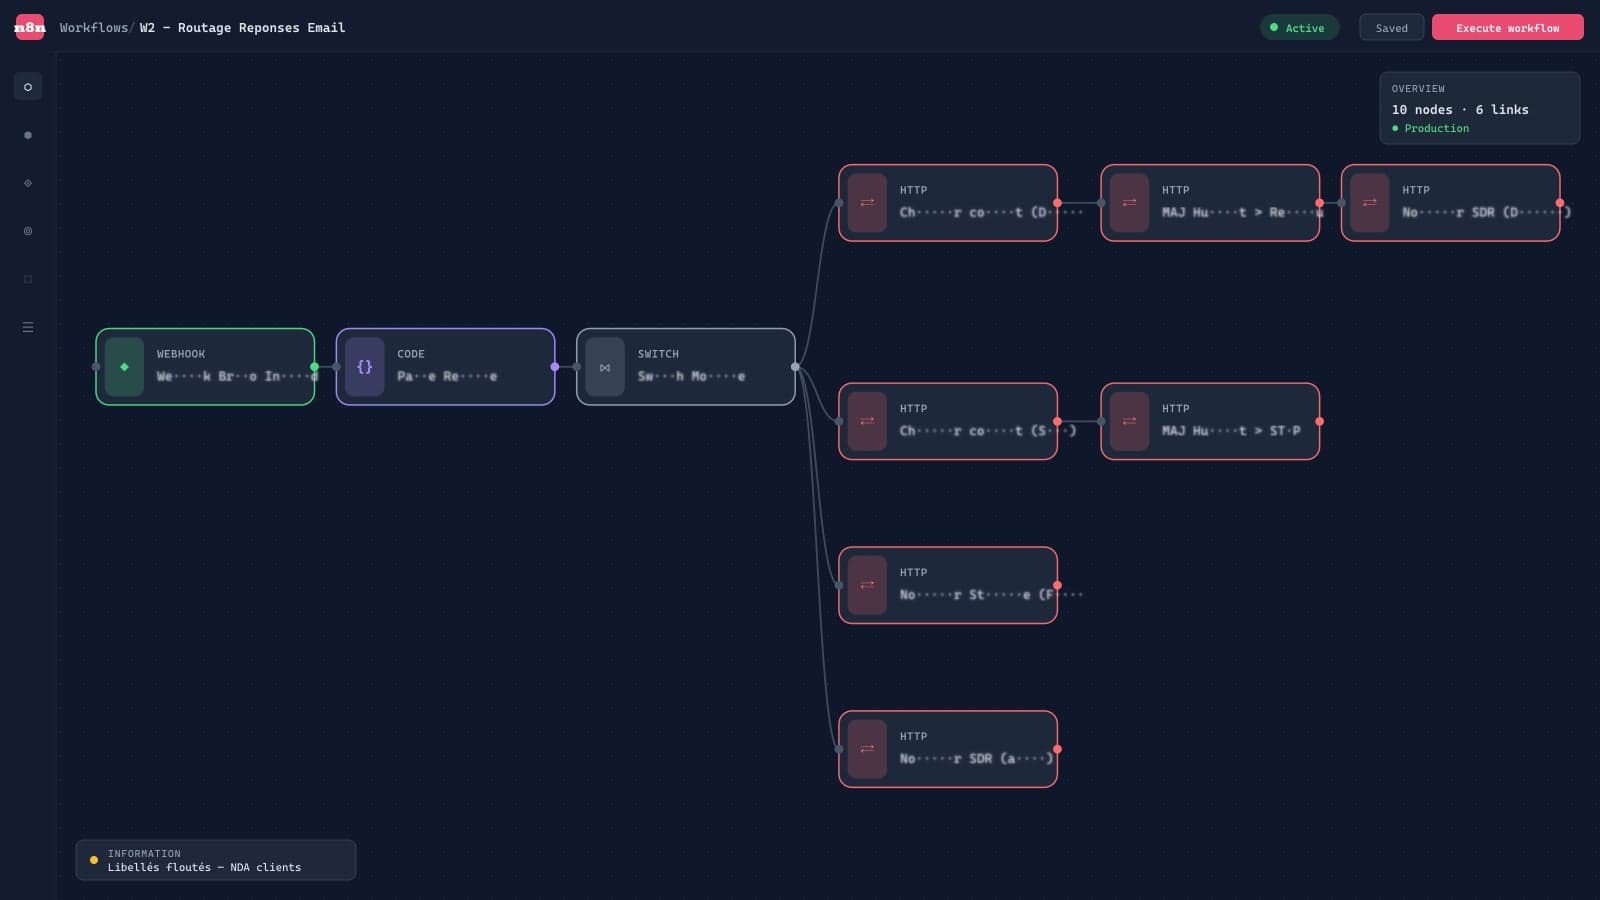The height and width of the screenshot is (900, 1600).
Task: Select the overview circle icon in the left sidebar
Action: tap(28, 87)
